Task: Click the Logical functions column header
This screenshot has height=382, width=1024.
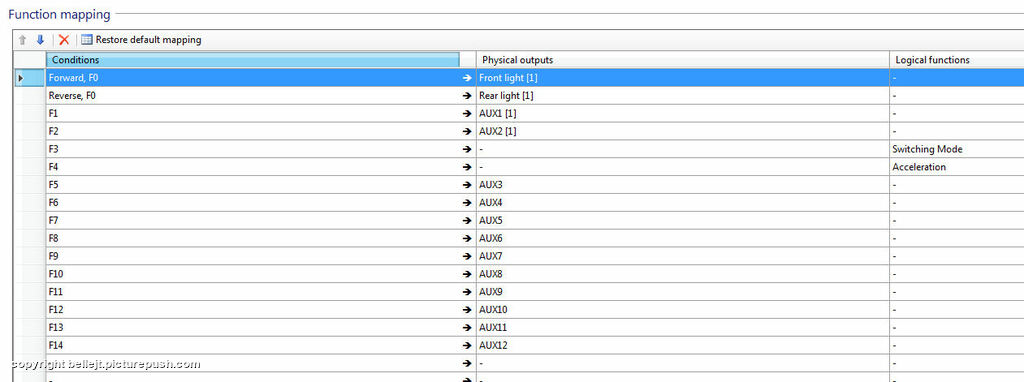Action: click(x=957, y=60)
